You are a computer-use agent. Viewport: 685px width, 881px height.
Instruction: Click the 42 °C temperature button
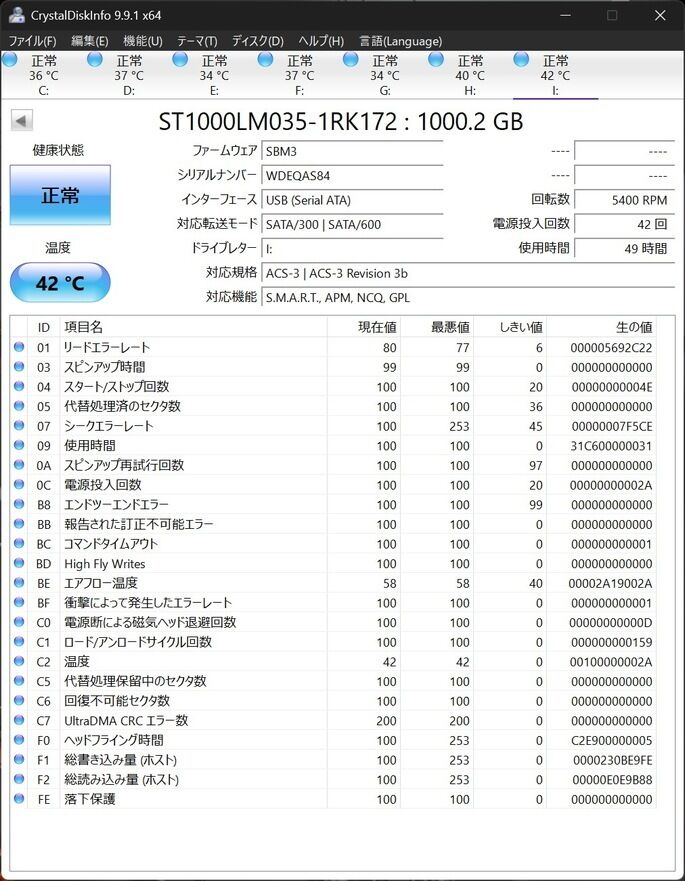point(60,283)
